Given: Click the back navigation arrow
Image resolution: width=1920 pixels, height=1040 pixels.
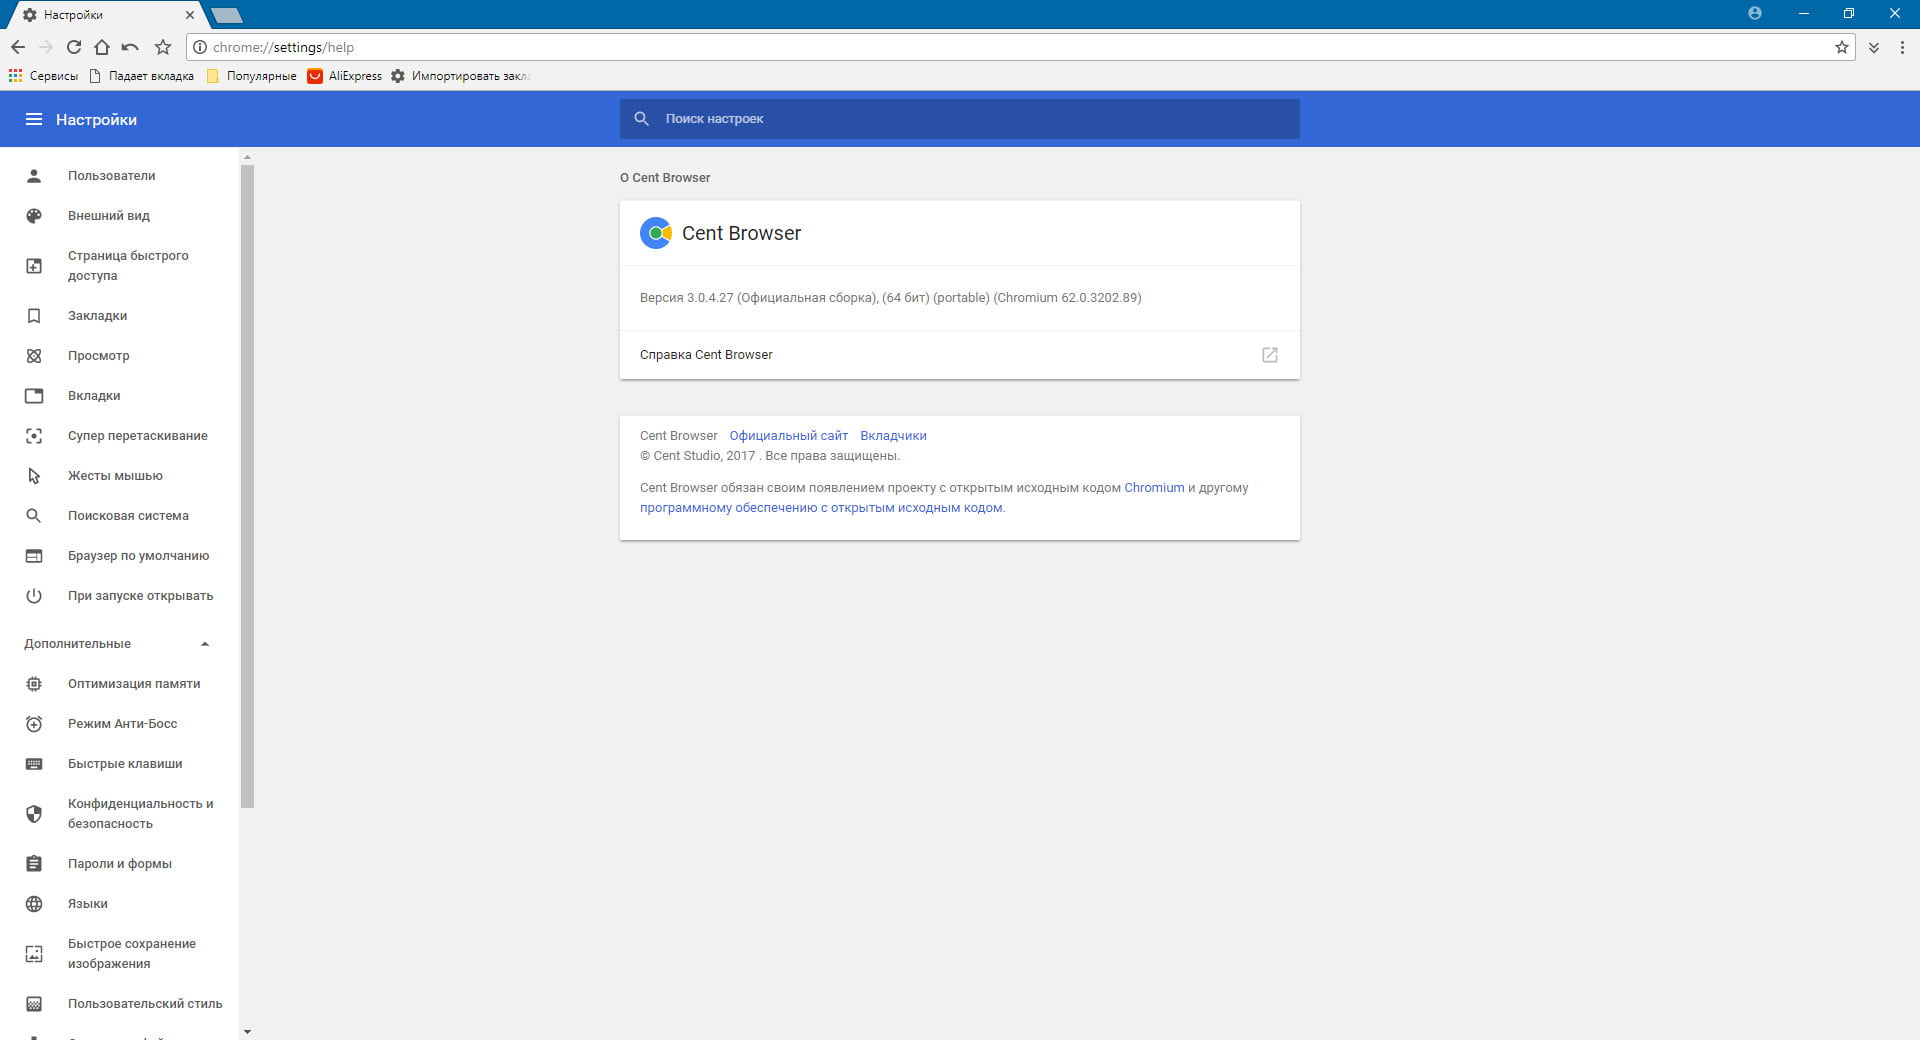Looking at the screenshot, I should click(x=18, y=47).
